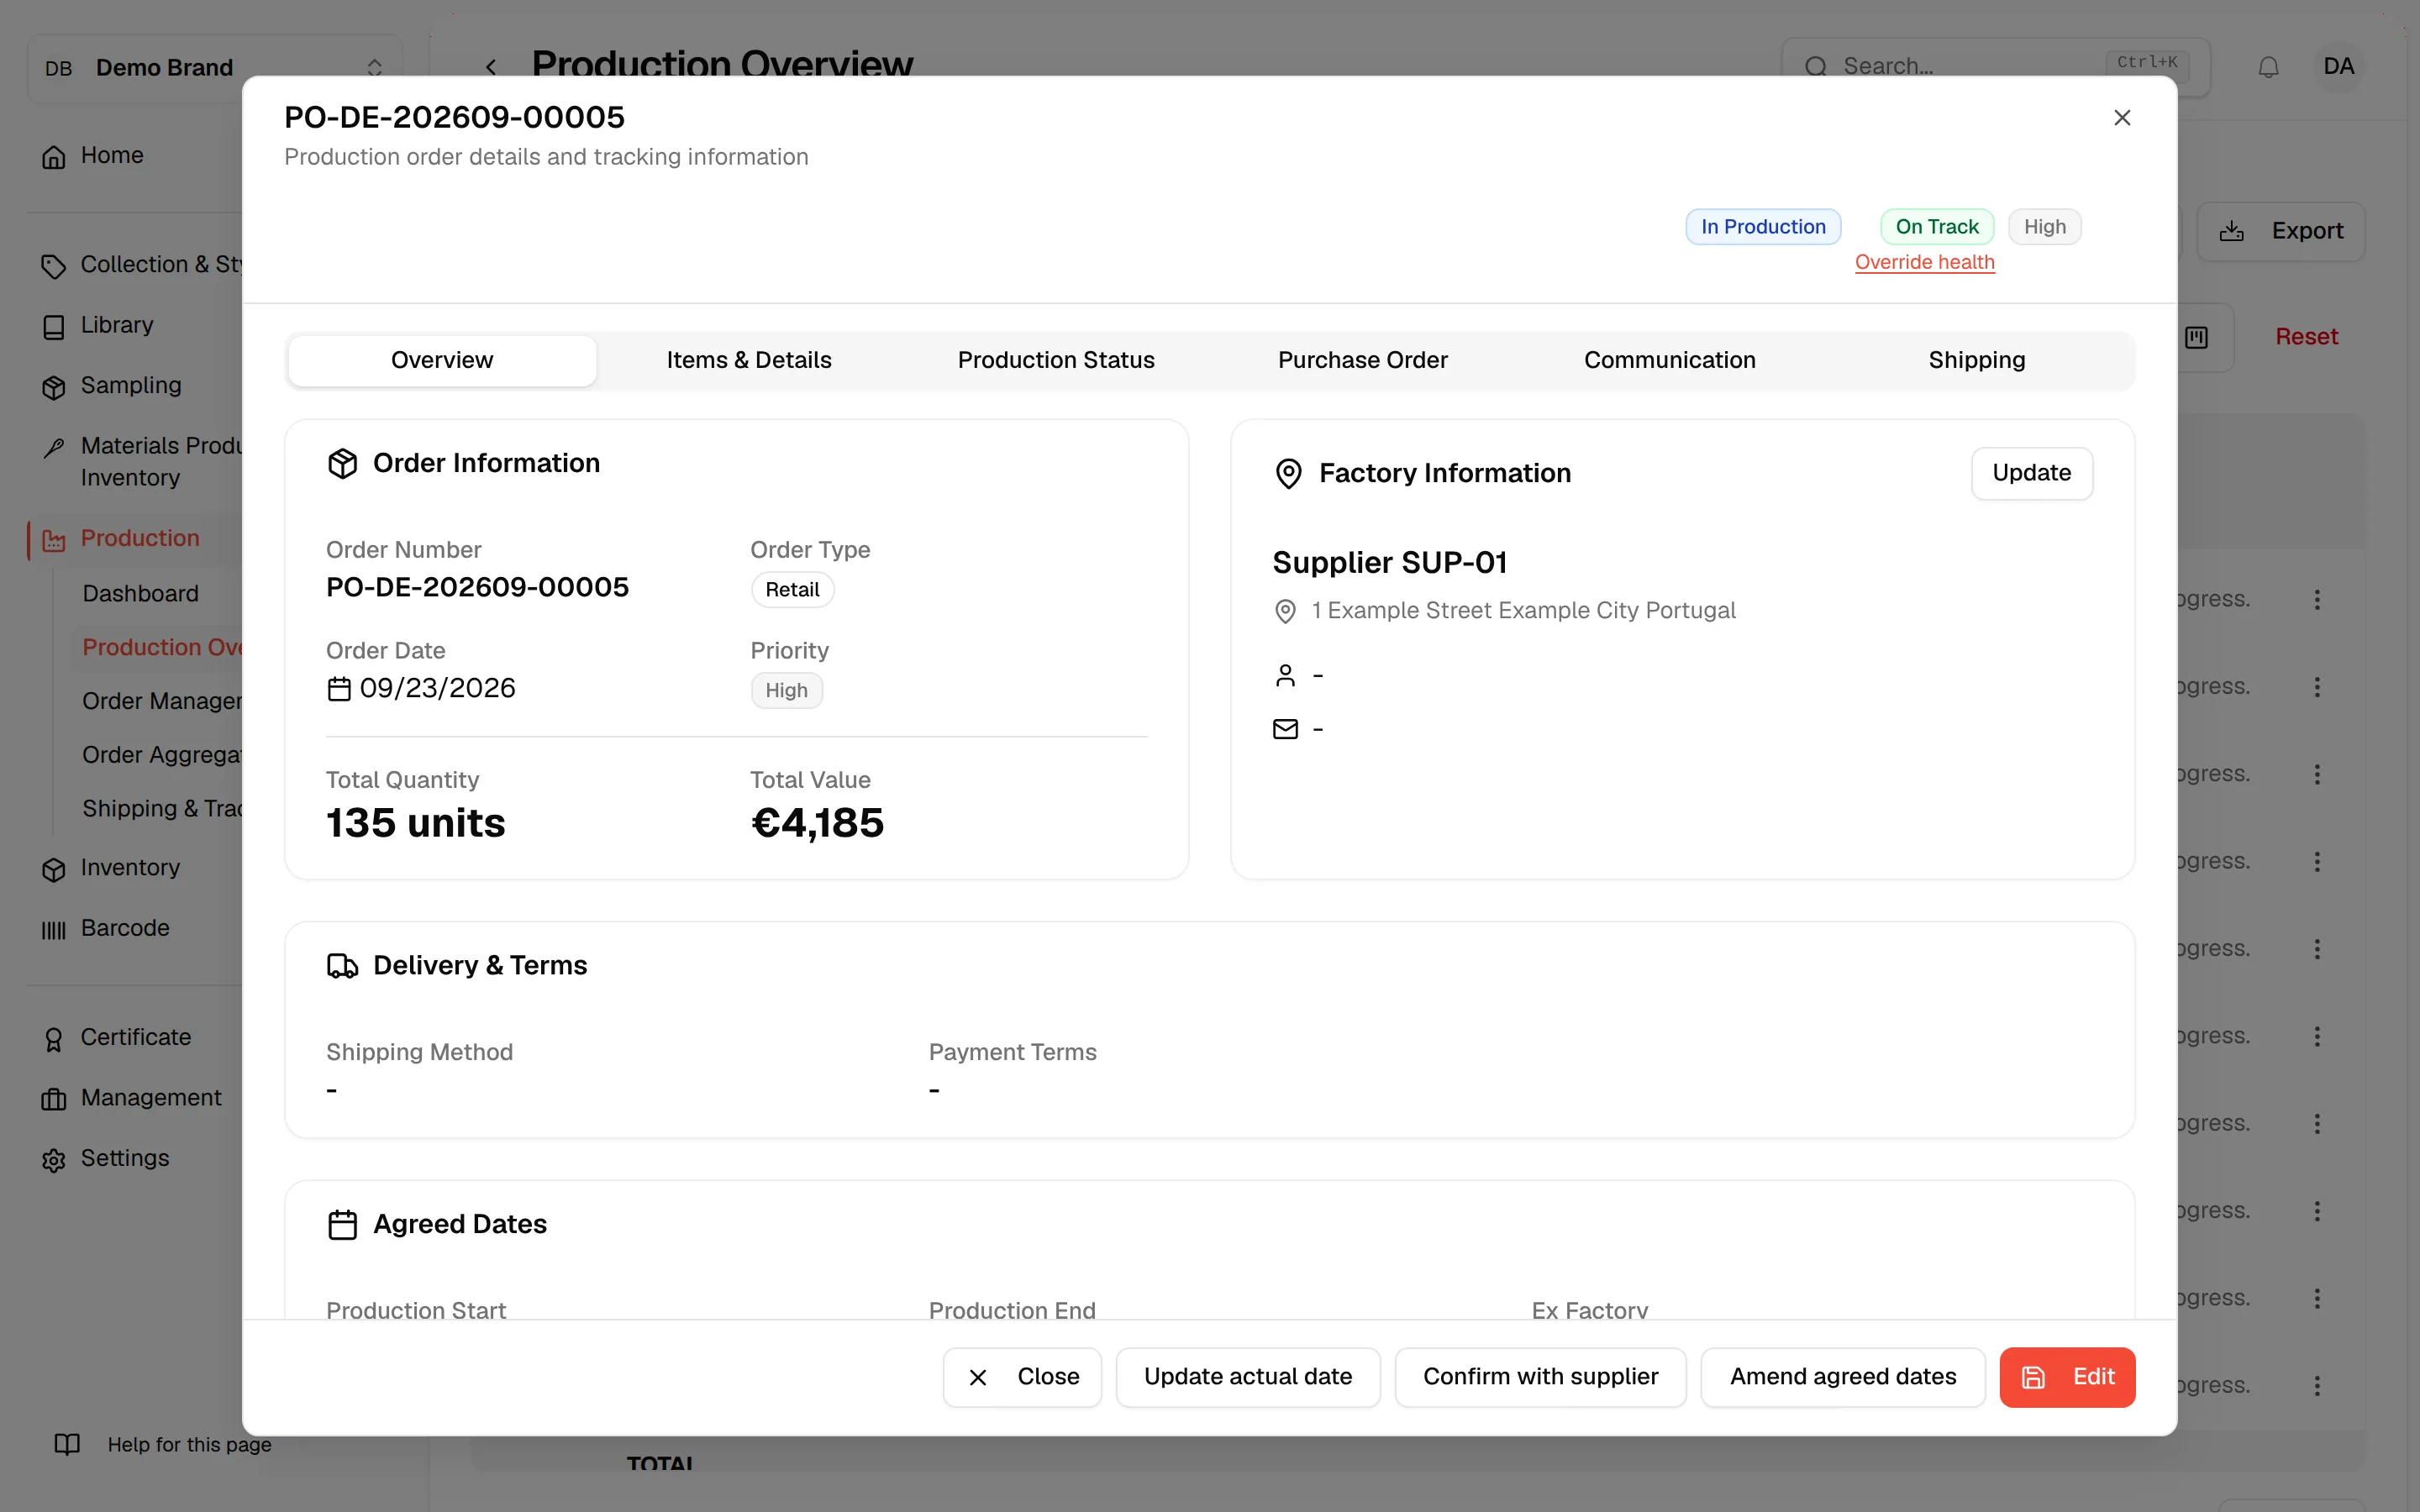Click the Home icon in sidebar
Screen dimensions: 2420x1512
click(x=54, y=157)
